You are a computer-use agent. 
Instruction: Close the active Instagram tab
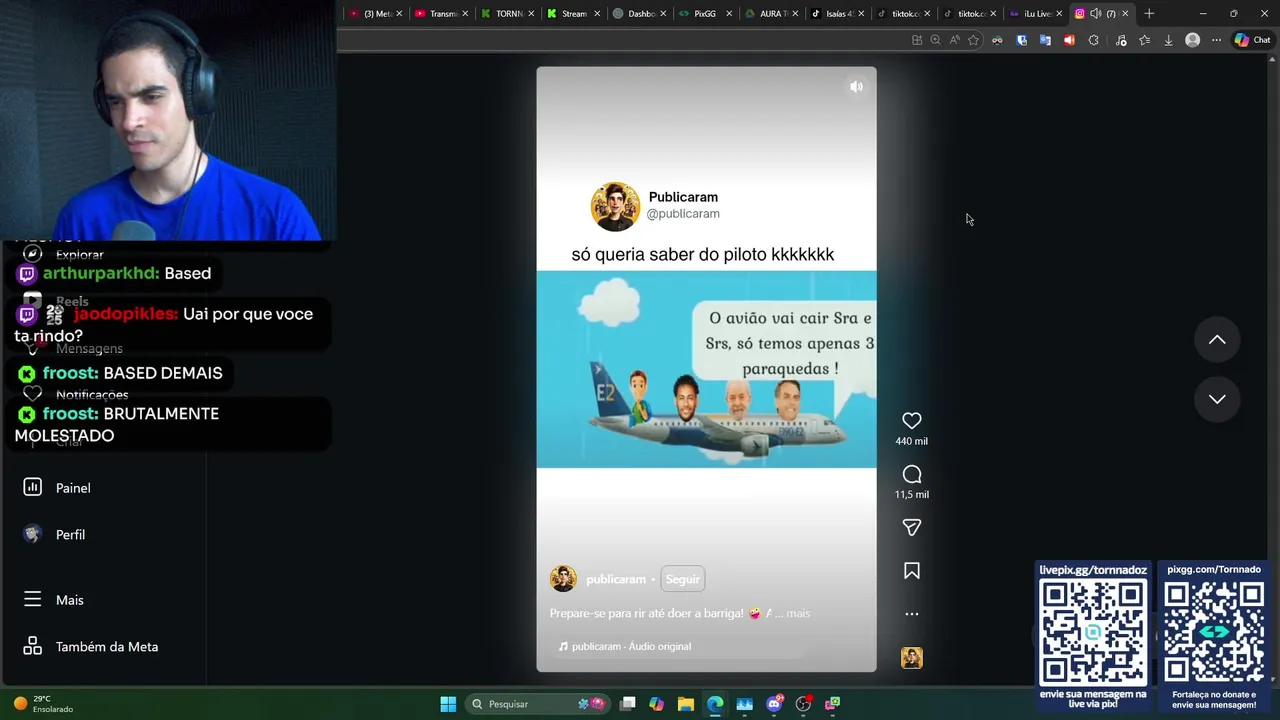[x=1125, y=13]
